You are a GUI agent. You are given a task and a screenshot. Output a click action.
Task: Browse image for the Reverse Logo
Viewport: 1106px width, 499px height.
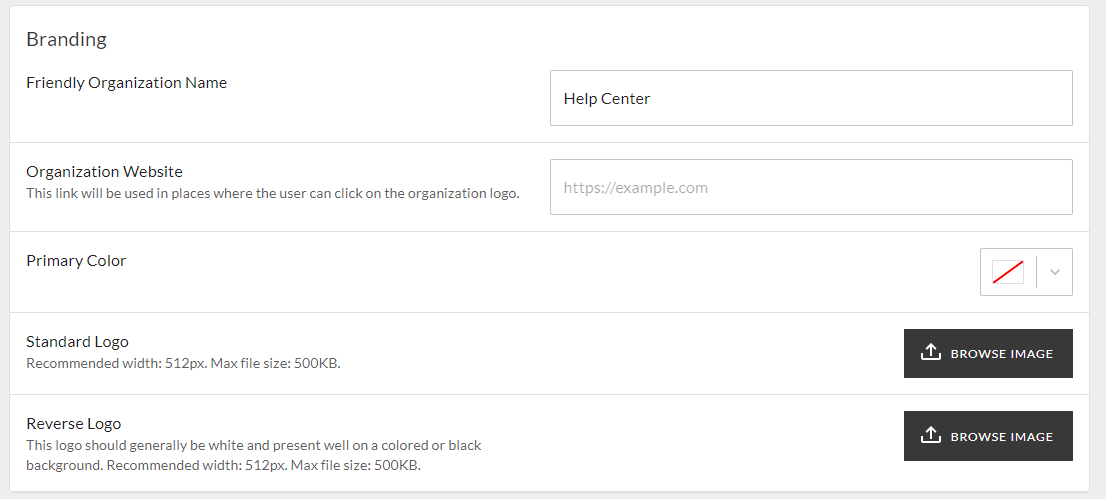point(988,436)
